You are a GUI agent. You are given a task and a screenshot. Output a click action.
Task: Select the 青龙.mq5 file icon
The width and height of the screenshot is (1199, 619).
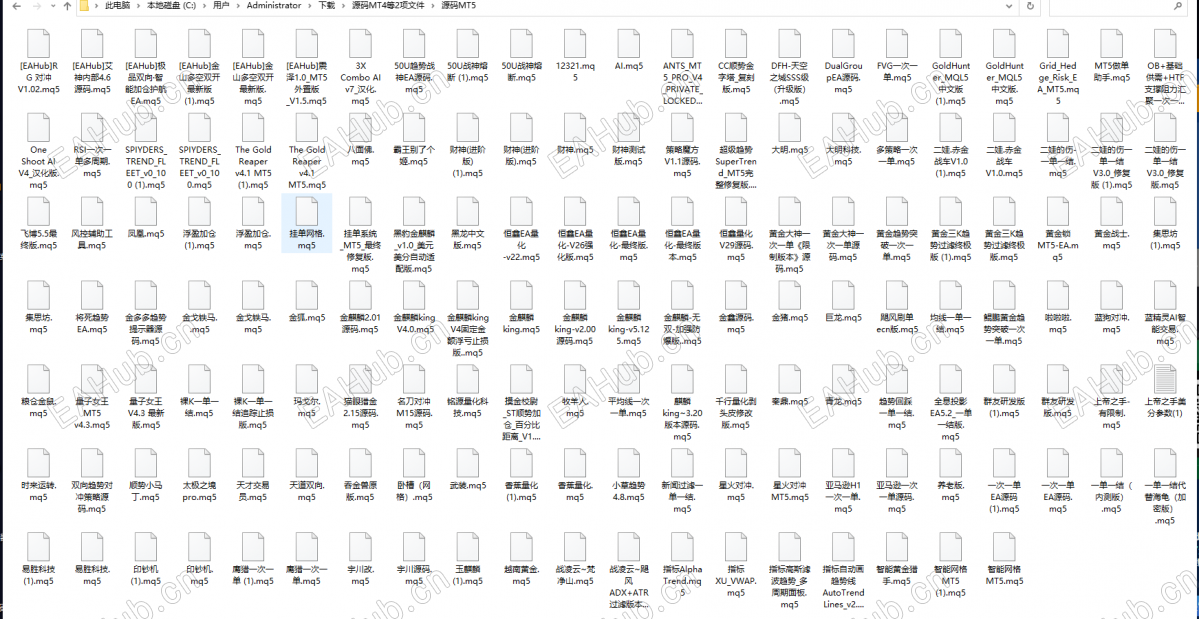click(843, 379)
